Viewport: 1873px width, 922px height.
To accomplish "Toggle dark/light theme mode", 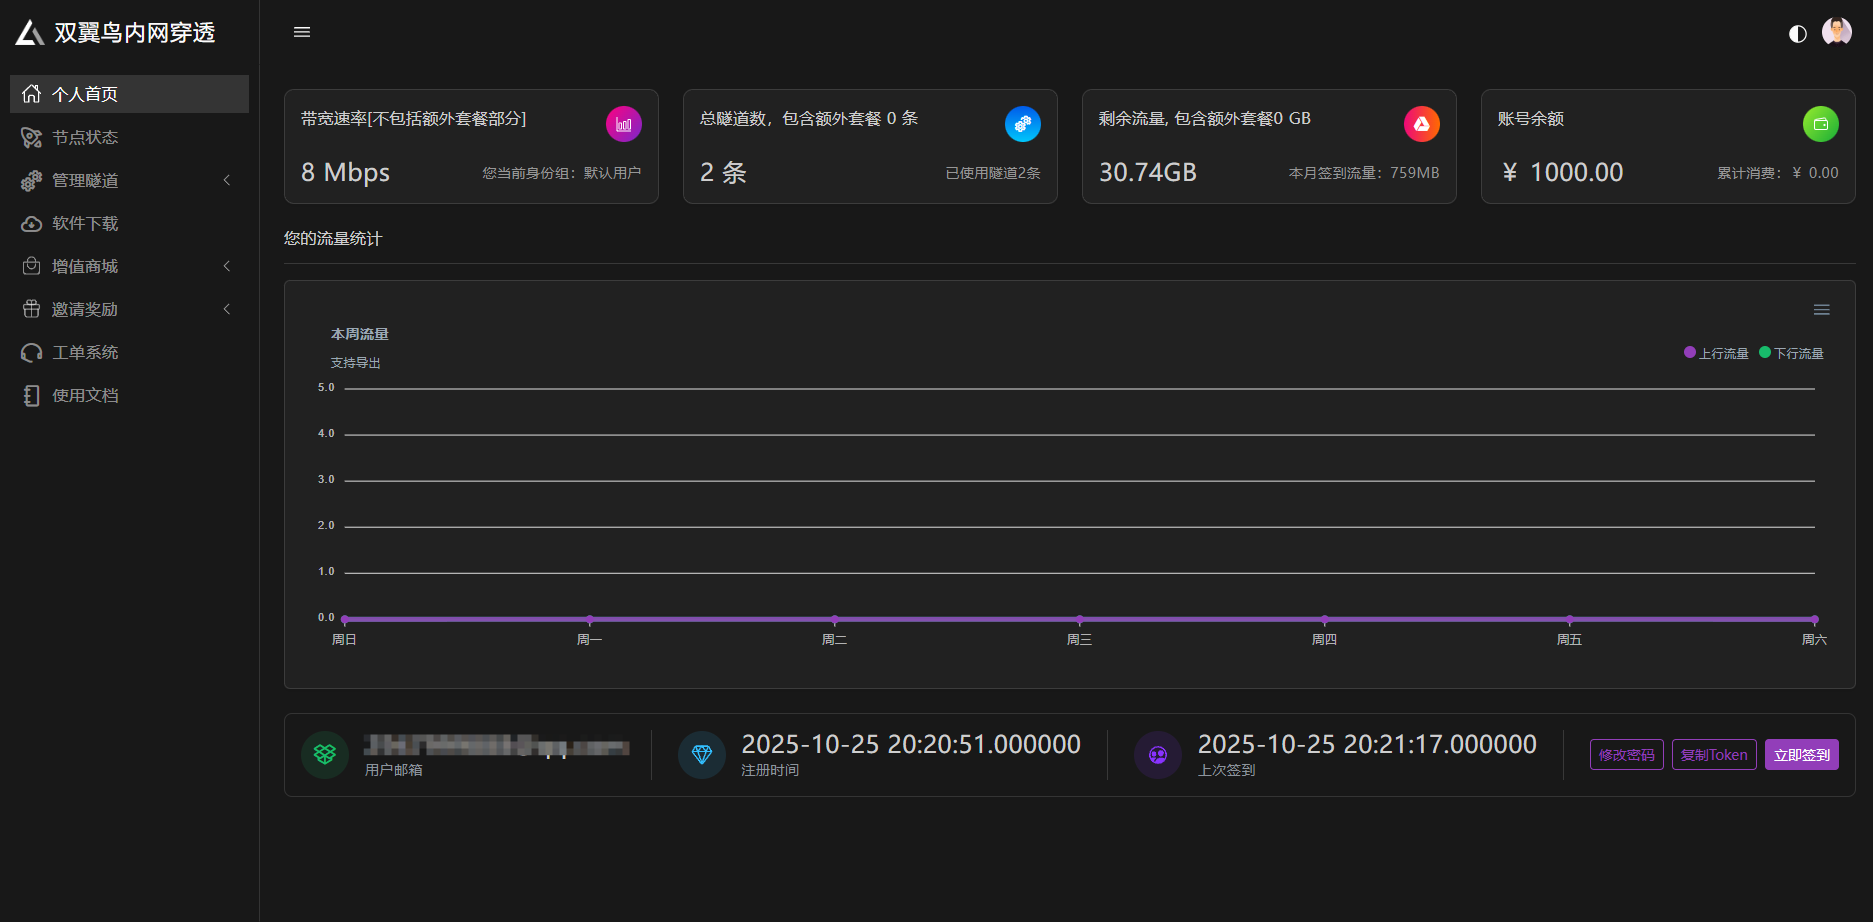I will click(x=1797, y=34).
